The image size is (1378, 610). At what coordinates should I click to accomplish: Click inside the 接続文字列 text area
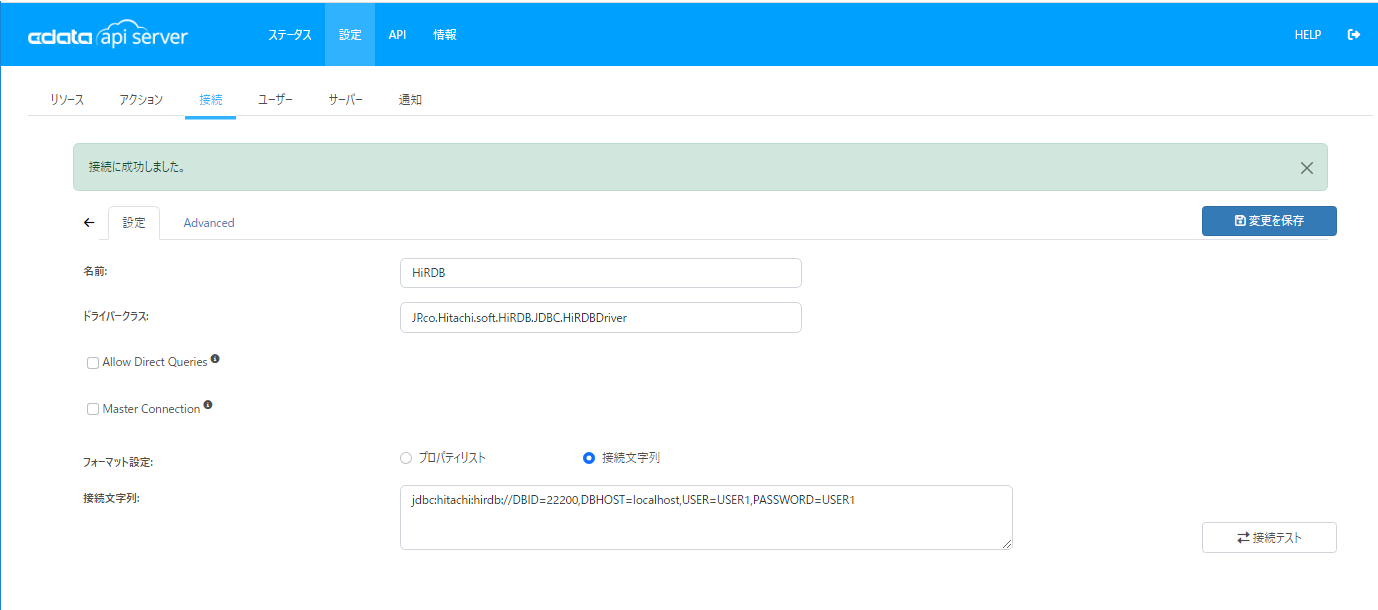pyautogui.click(x=706, y=518)
